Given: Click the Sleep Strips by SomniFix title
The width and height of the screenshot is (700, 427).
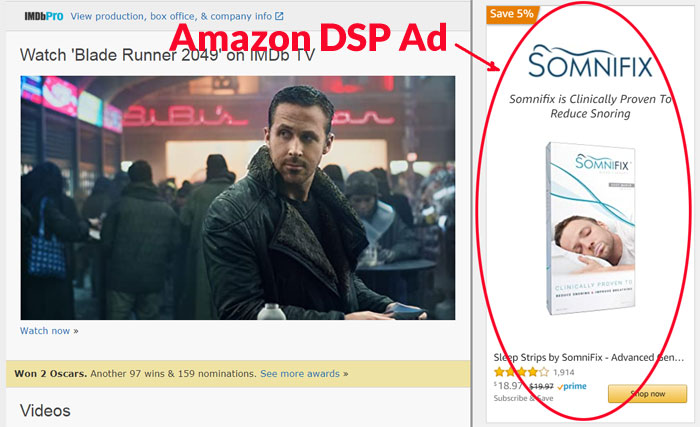Looking at the screenshot, I should pos(588,357).
